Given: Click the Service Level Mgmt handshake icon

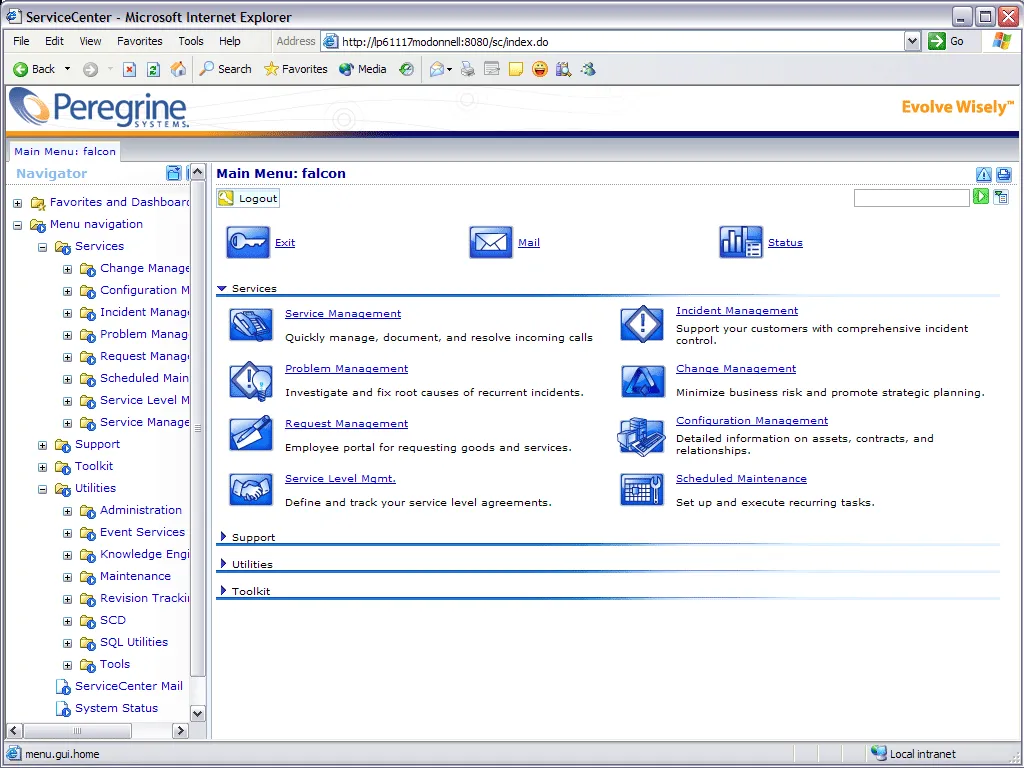Looking at the screenshot, I should (x=251, y=490).
